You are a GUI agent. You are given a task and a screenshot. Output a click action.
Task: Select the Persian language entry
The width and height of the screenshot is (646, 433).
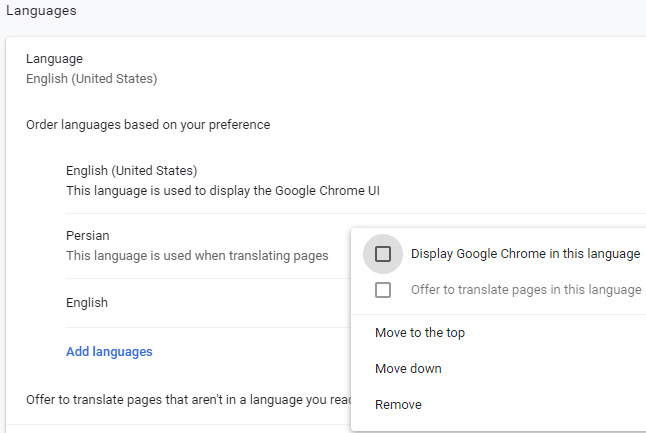(x=88, y=236)
